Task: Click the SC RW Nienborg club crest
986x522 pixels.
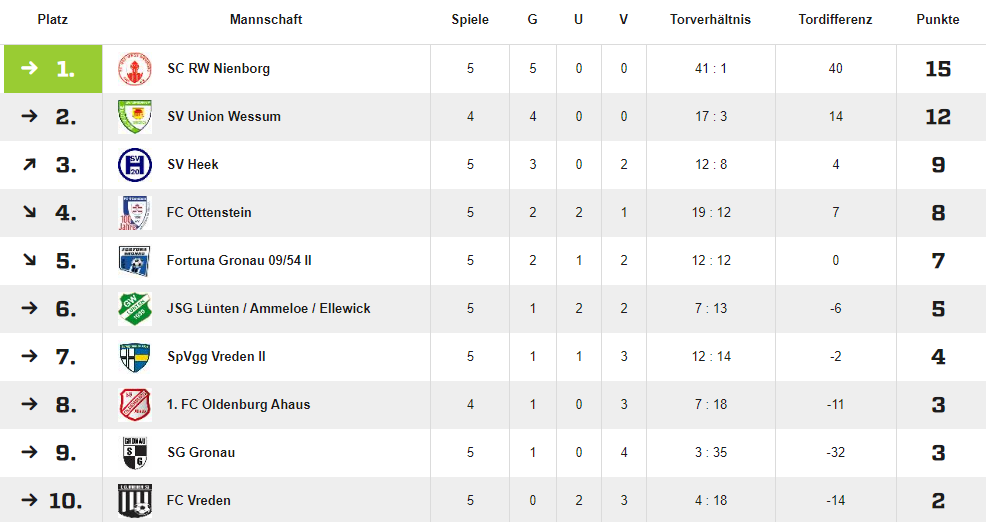Action: click(x=135, y=69)
